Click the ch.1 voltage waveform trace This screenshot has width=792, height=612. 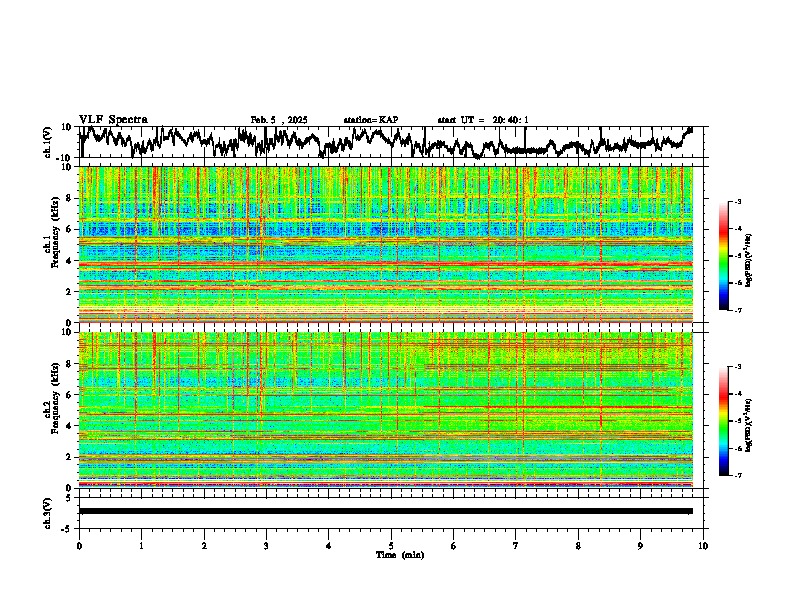click(386, 141)
